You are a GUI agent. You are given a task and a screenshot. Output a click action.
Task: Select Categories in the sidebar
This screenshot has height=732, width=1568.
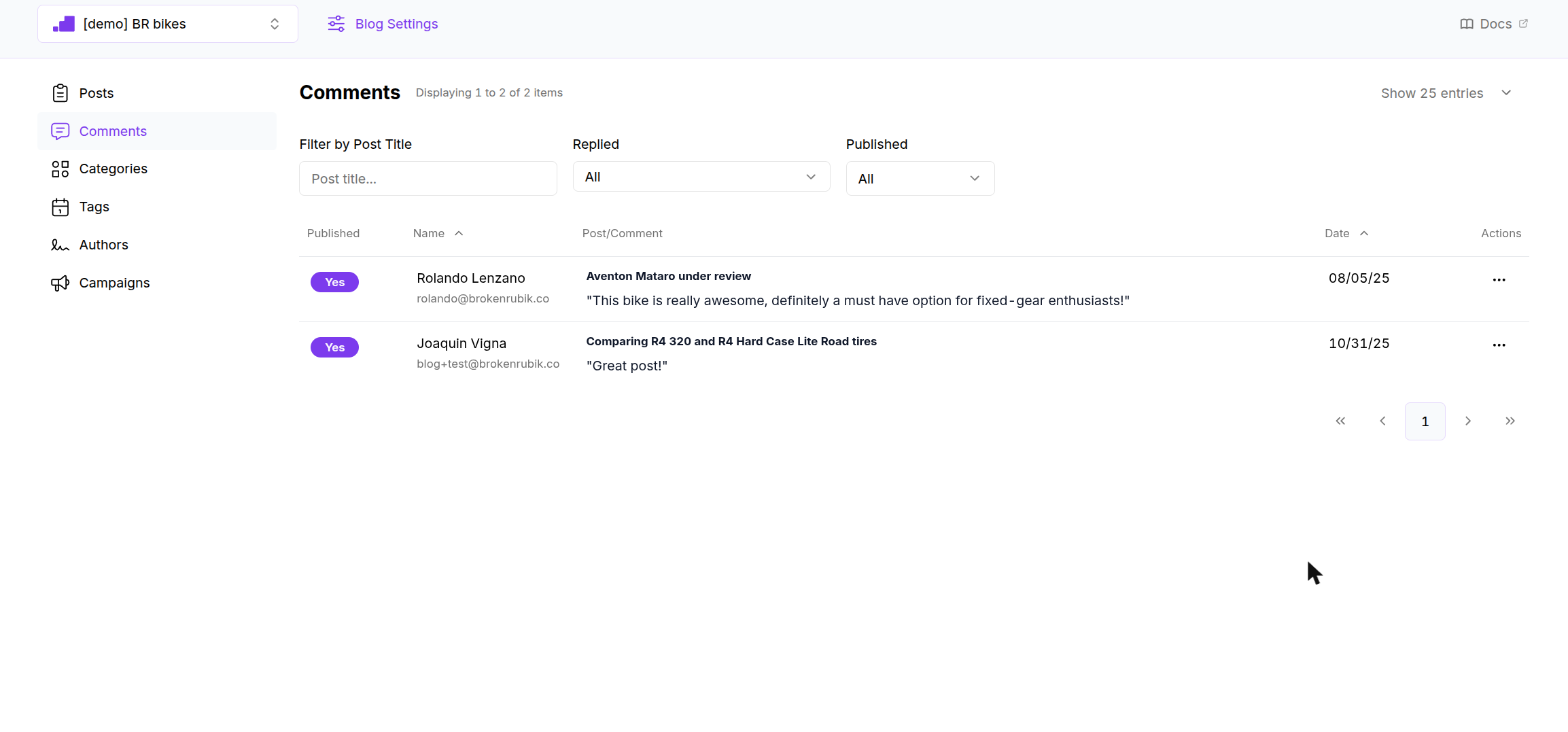pos(157,169)
